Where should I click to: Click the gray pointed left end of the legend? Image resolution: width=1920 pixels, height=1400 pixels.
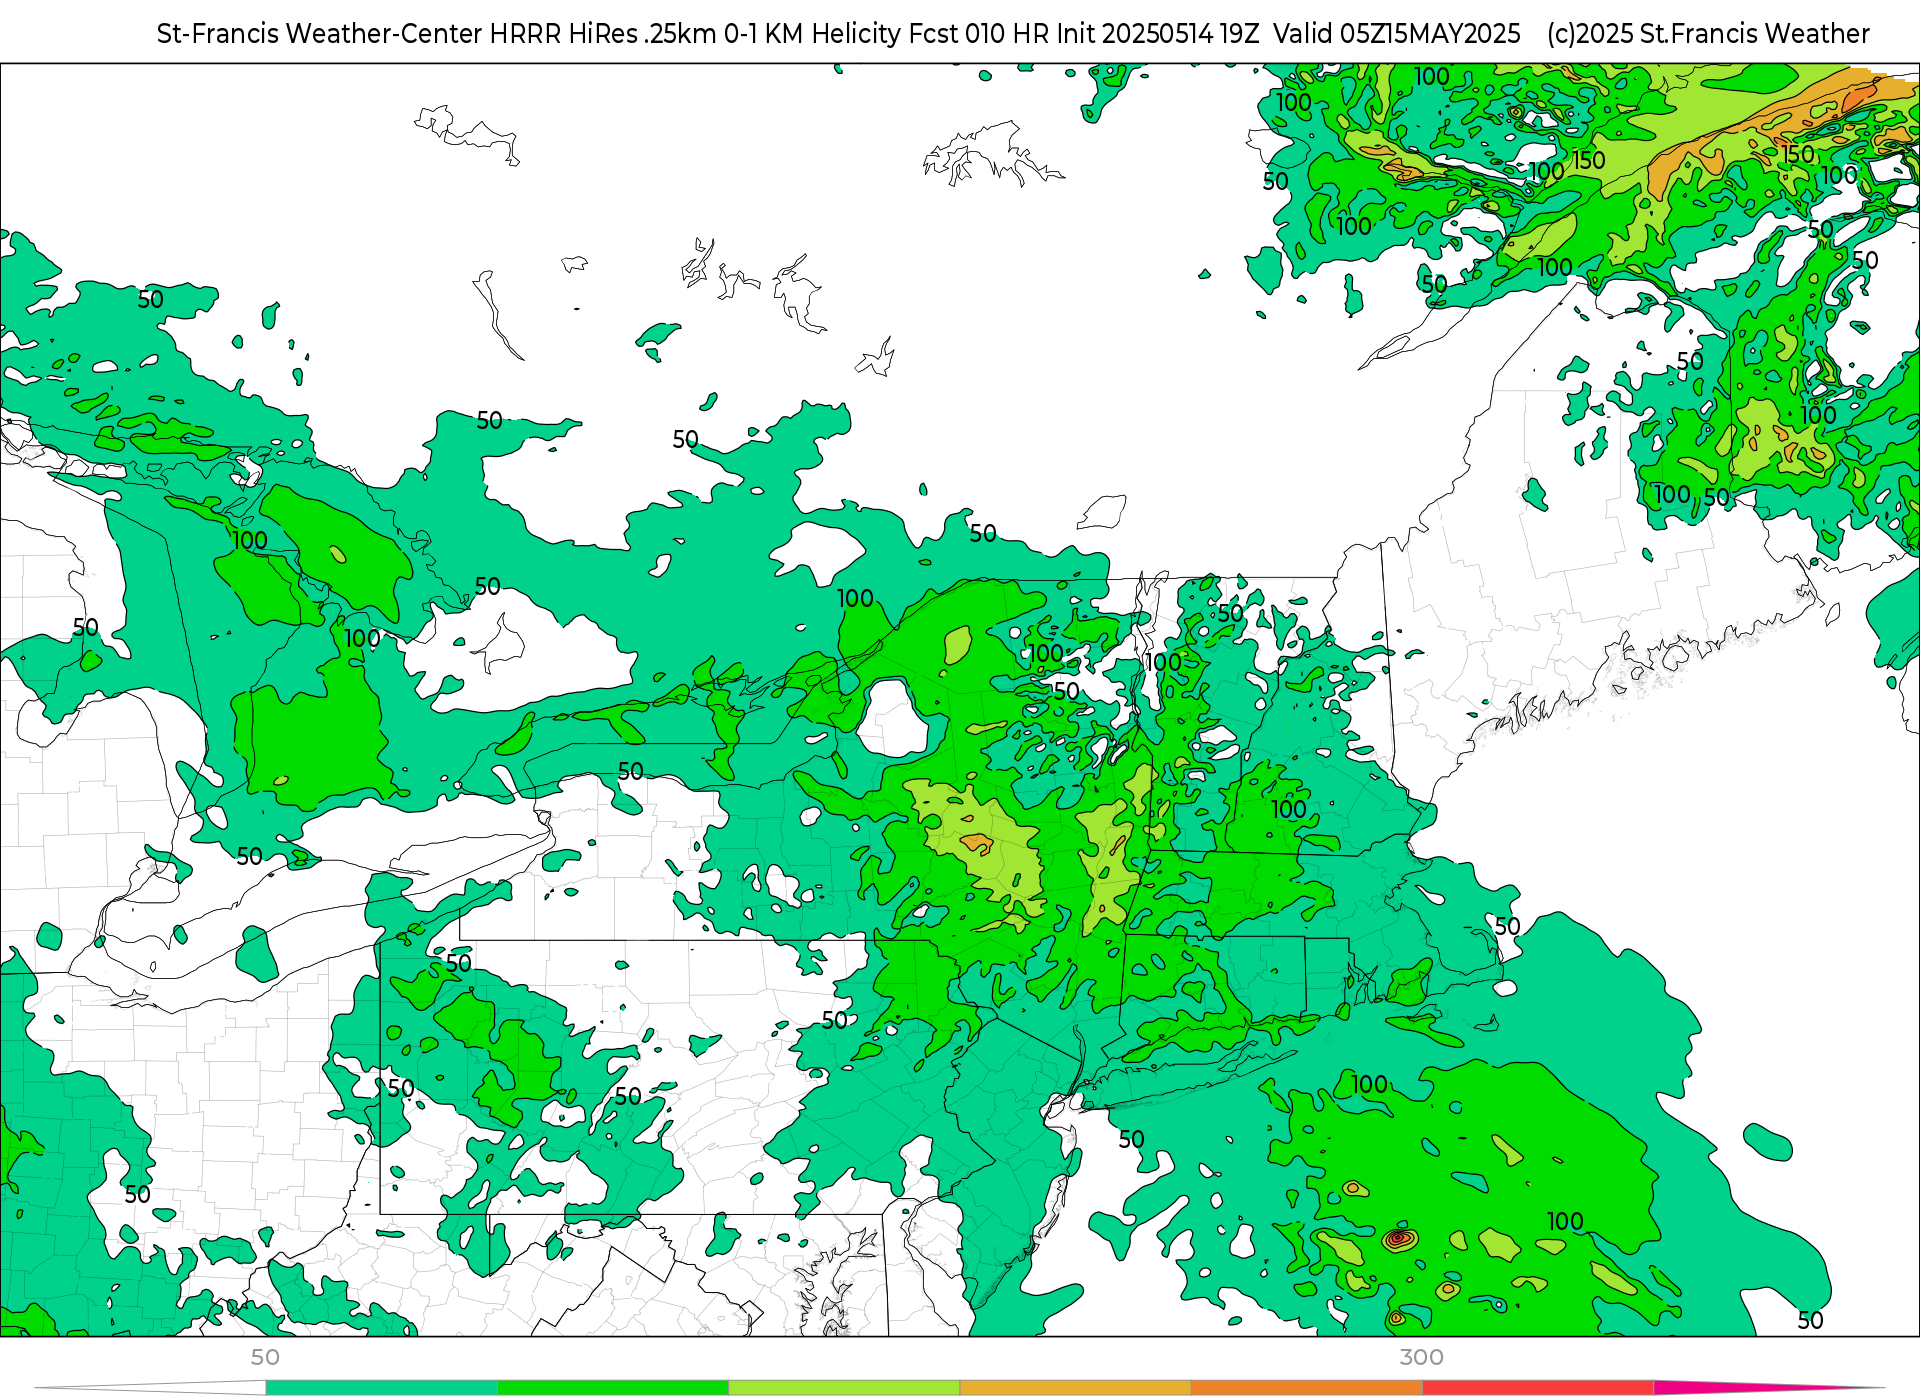(150, 1387)
